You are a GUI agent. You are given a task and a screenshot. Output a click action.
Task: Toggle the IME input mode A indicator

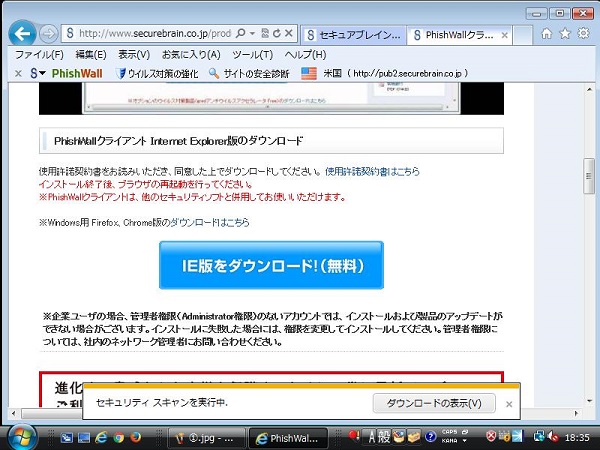371,436
